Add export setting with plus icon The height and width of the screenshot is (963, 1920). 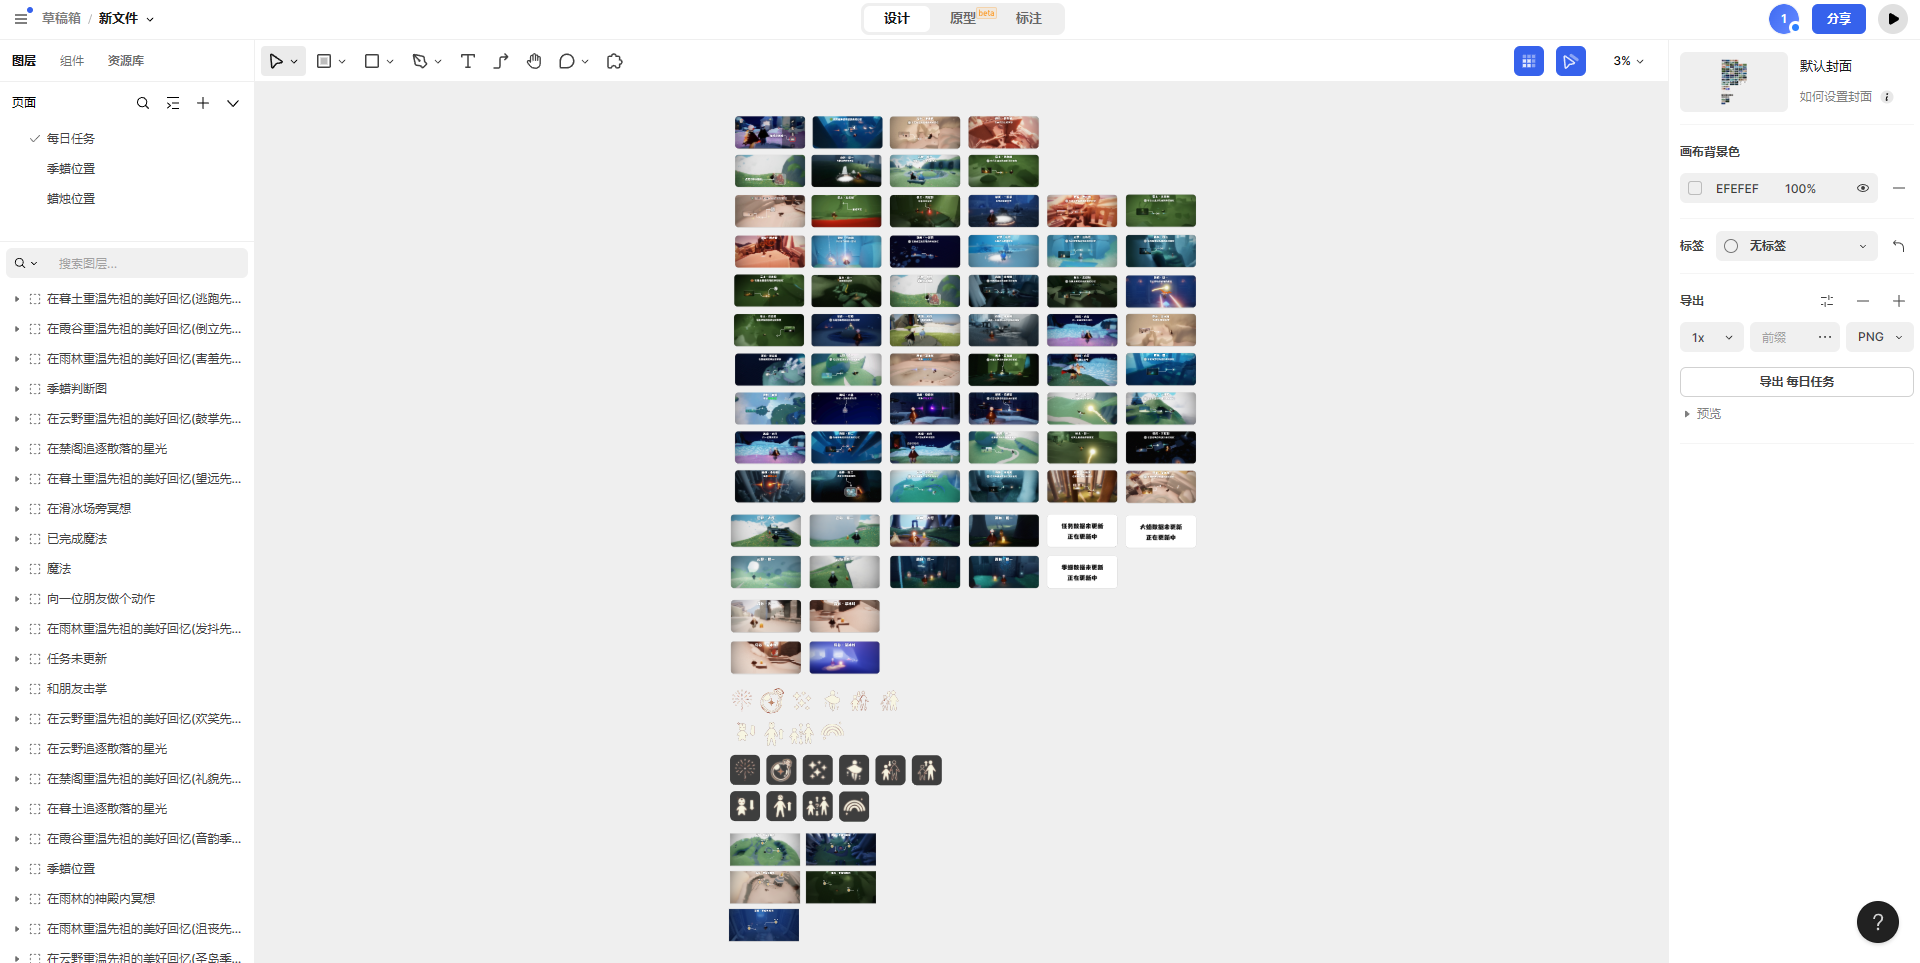1899,301
